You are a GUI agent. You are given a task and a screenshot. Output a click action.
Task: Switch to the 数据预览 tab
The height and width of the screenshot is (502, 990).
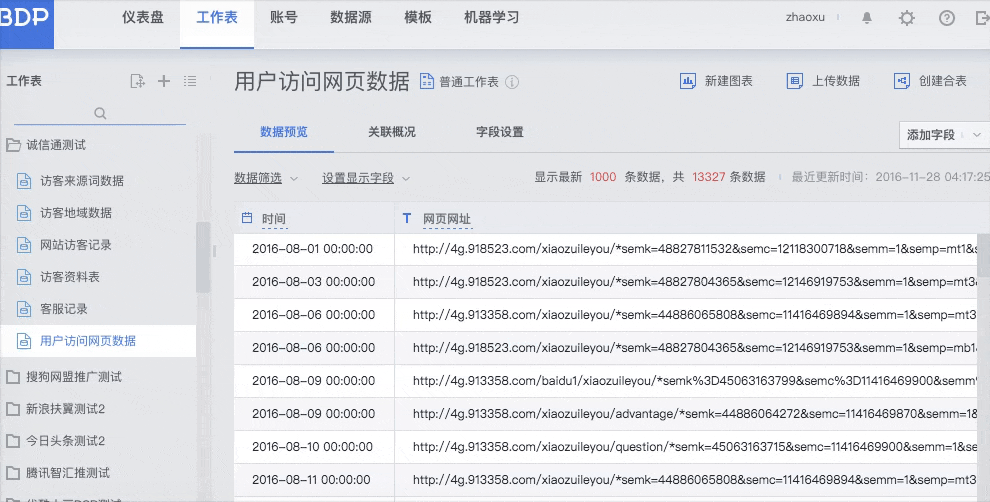[283, 132]
